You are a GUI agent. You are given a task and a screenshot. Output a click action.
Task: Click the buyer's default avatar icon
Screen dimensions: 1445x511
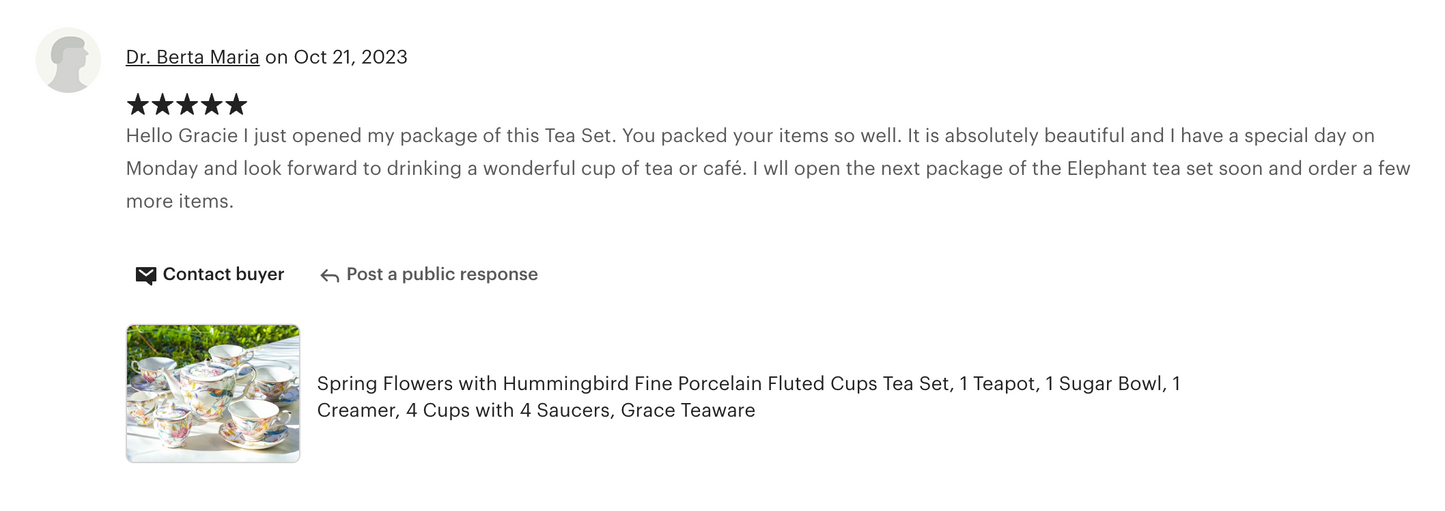68,60
